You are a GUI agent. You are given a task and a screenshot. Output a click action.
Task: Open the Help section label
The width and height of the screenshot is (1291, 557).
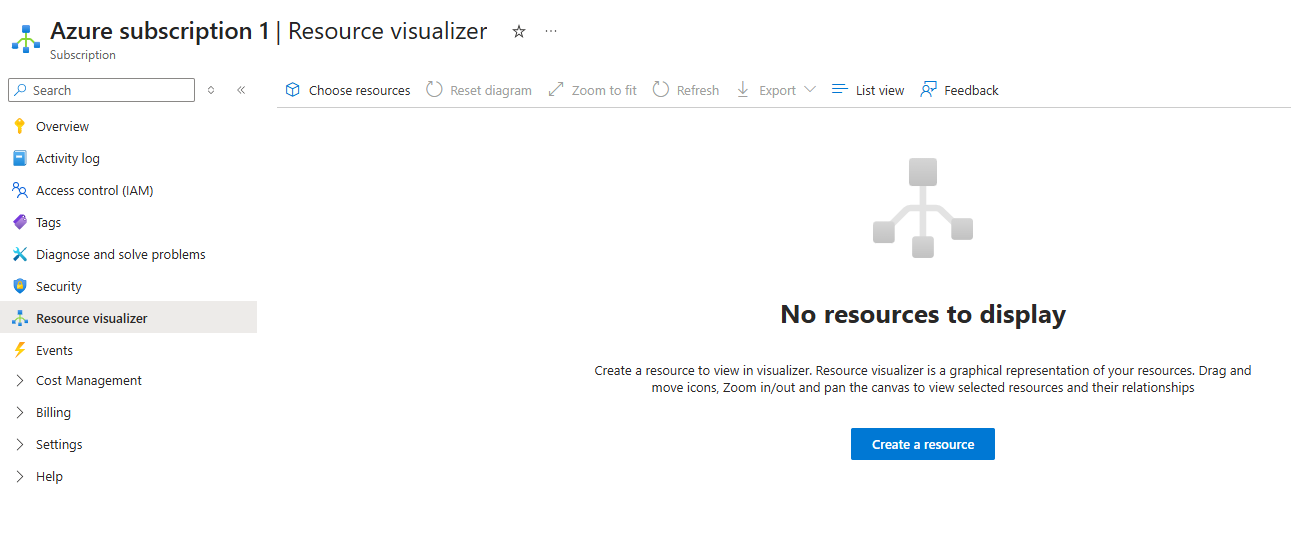click(x=49, y=476)
